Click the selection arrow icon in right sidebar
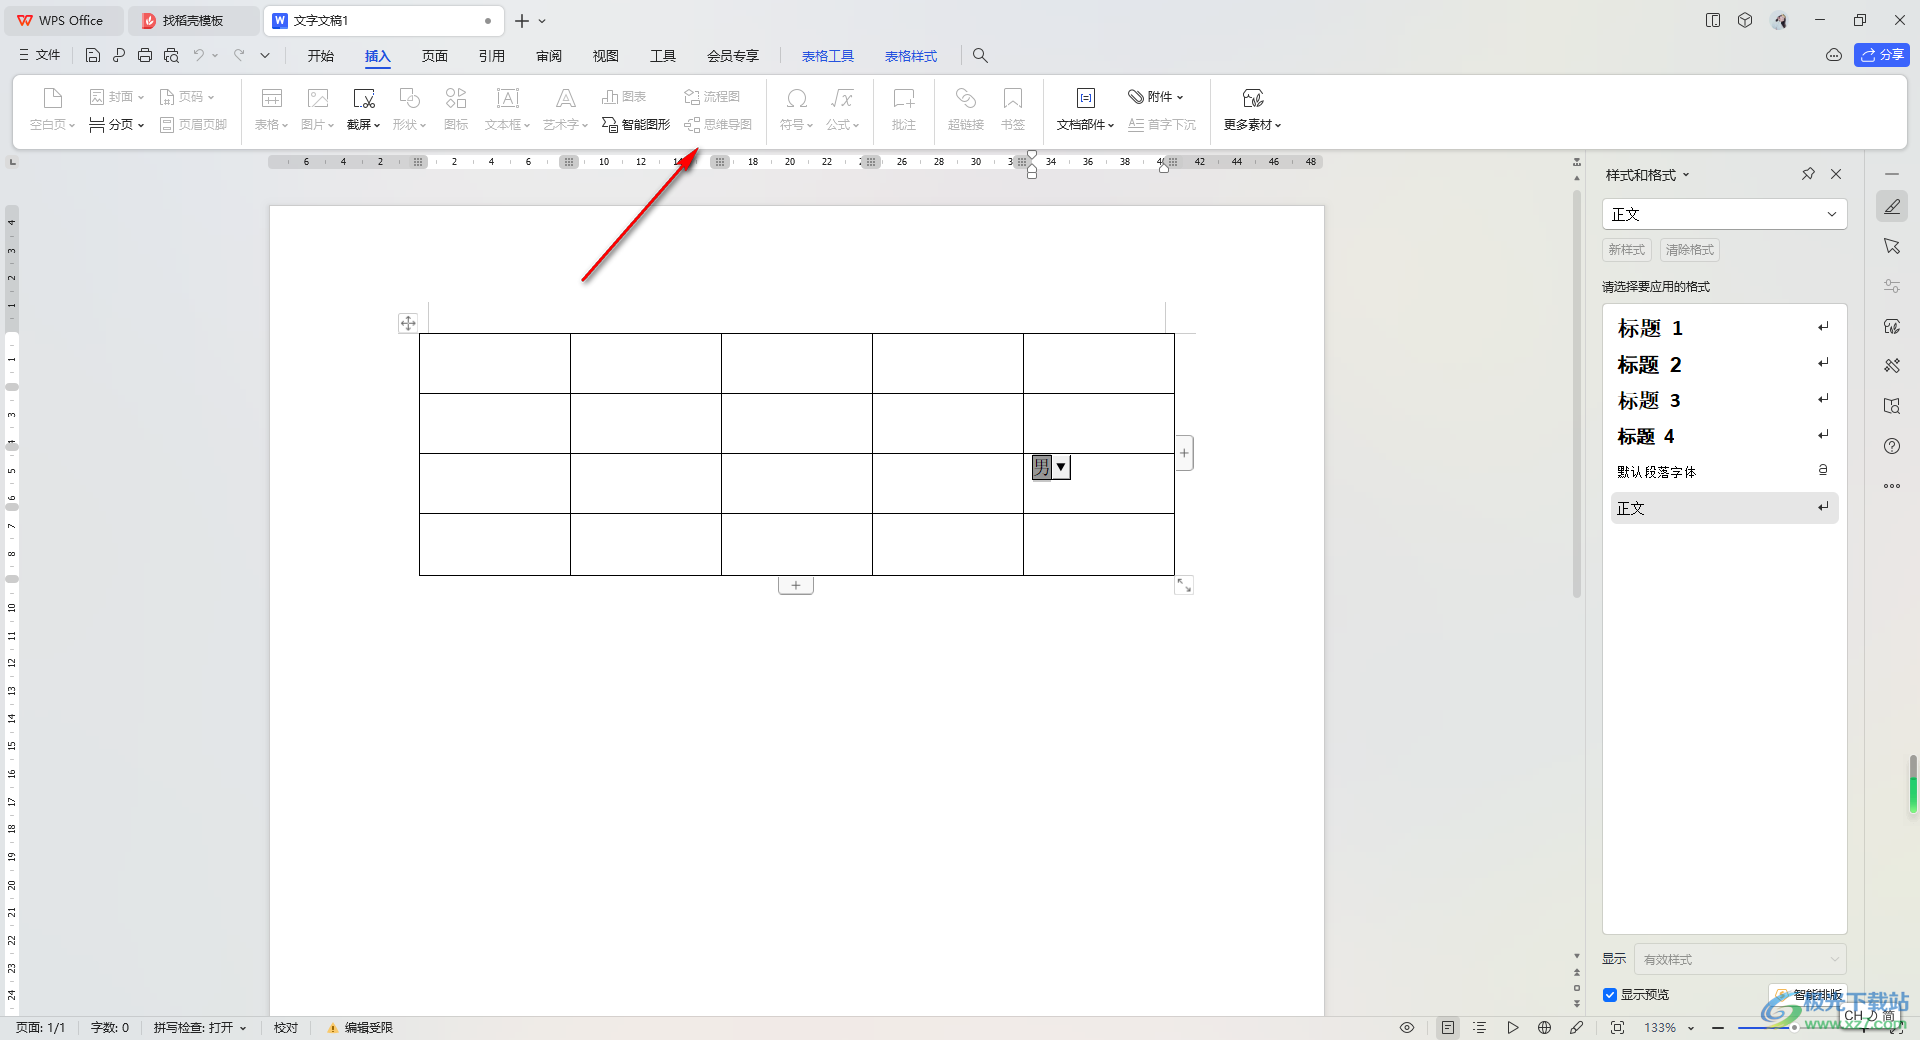The height and width of the screenshot is (1040, 1920). click(x=1892, y=246)
